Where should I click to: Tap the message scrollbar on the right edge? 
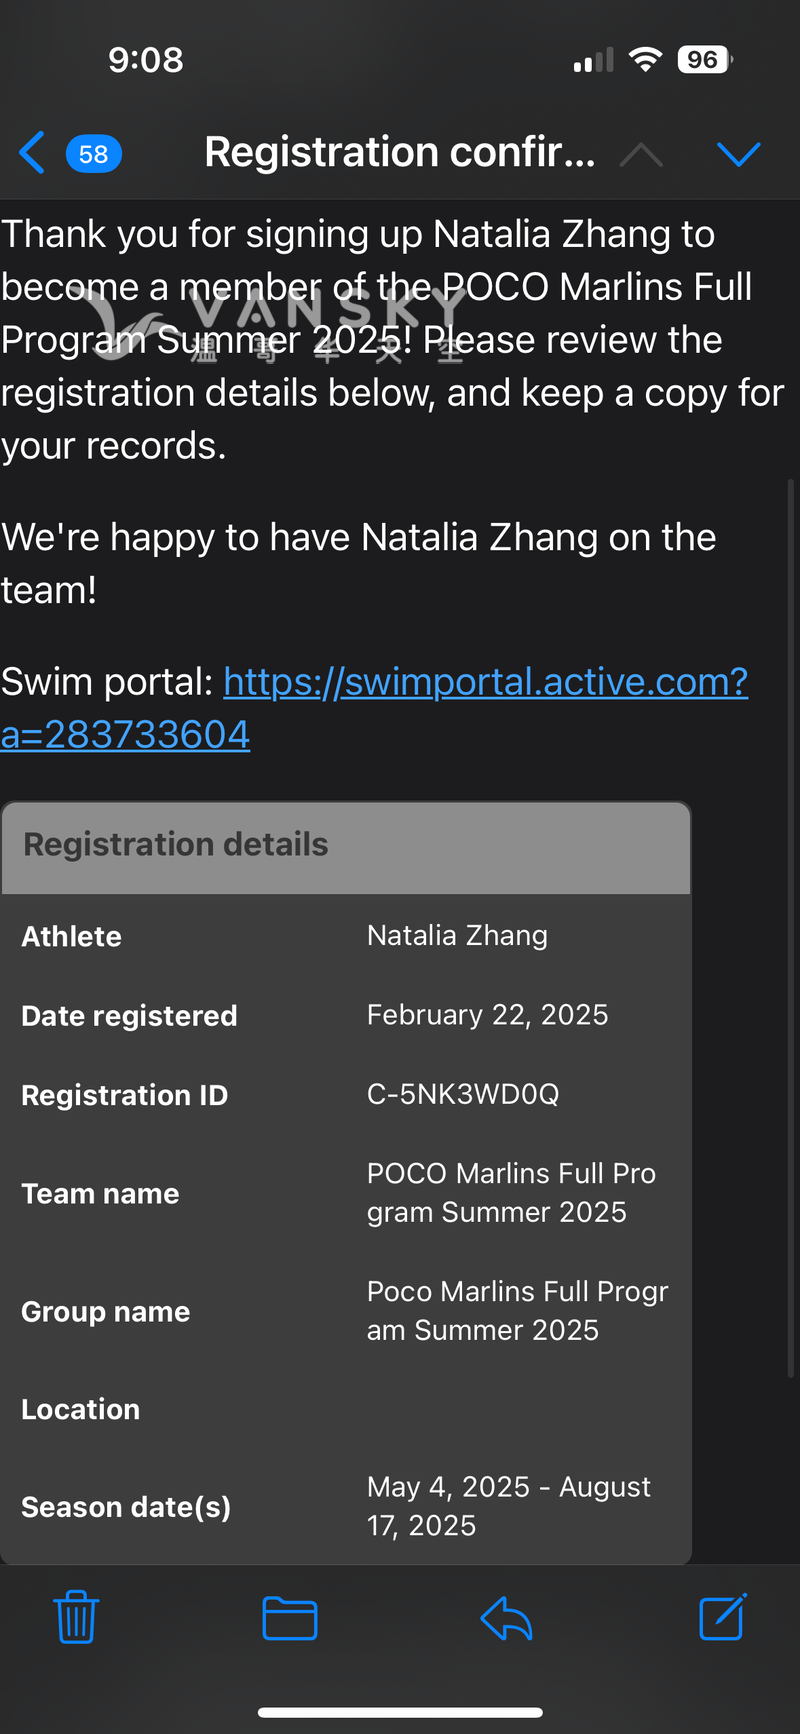click(x=791, y=930)
